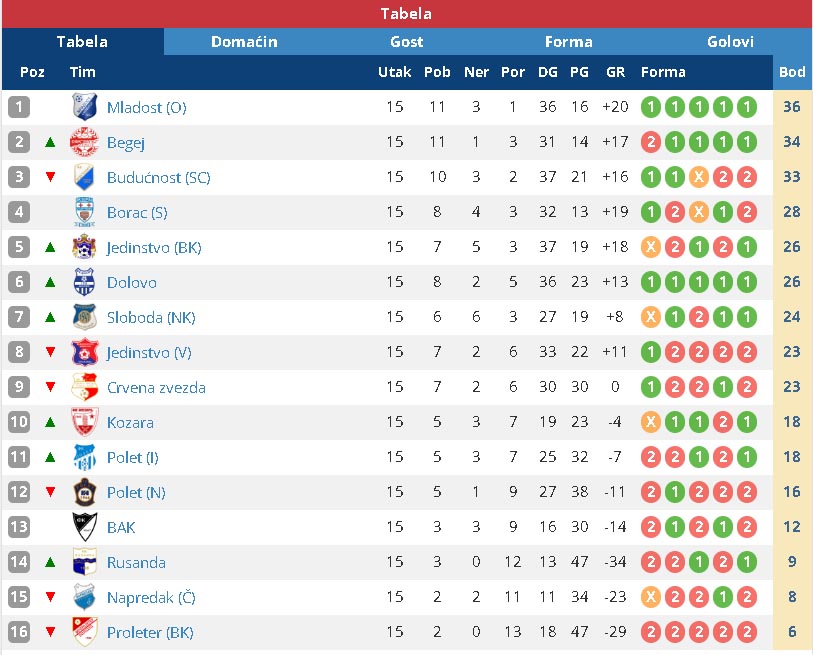Click the Proleter (BK) club crest
Screen dimensions: 813x655
point(84,632)
